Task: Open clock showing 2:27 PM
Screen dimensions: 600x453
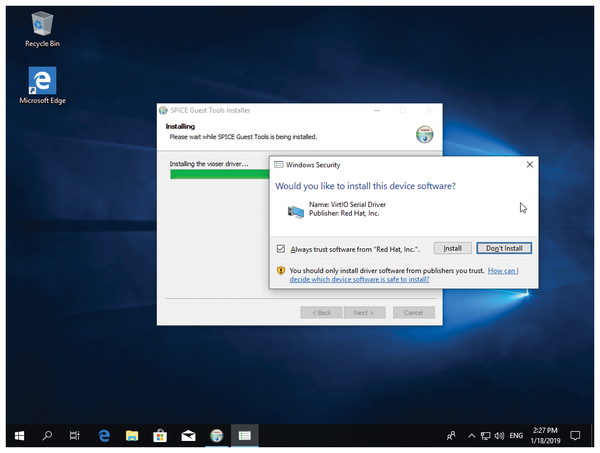Action: click(x=545, y=430)
